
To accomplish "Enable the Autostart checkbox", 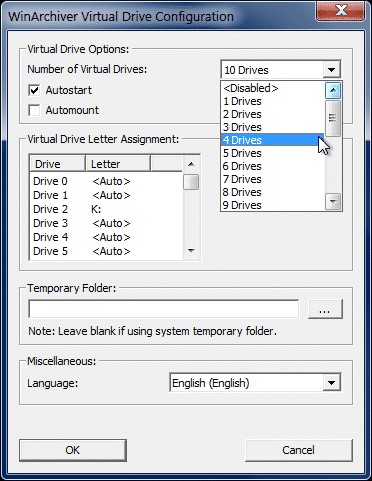I will tap(34, 90).
